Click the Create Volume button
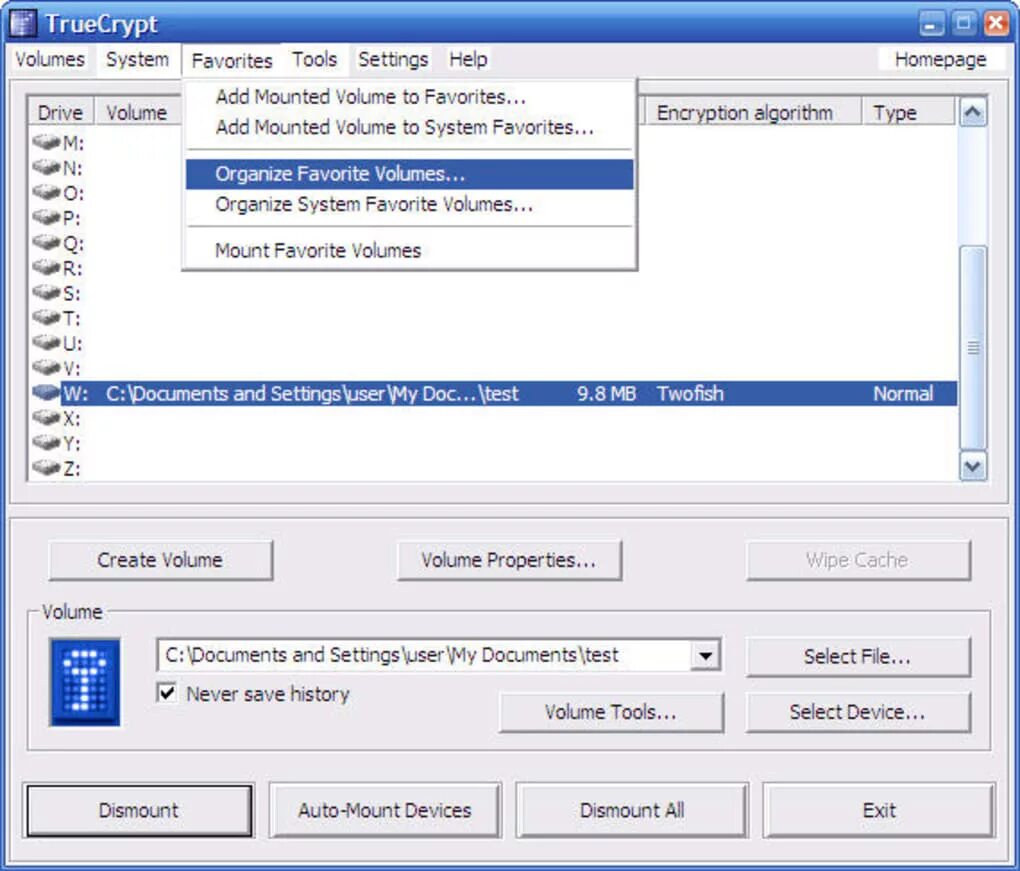 [161, 560]
